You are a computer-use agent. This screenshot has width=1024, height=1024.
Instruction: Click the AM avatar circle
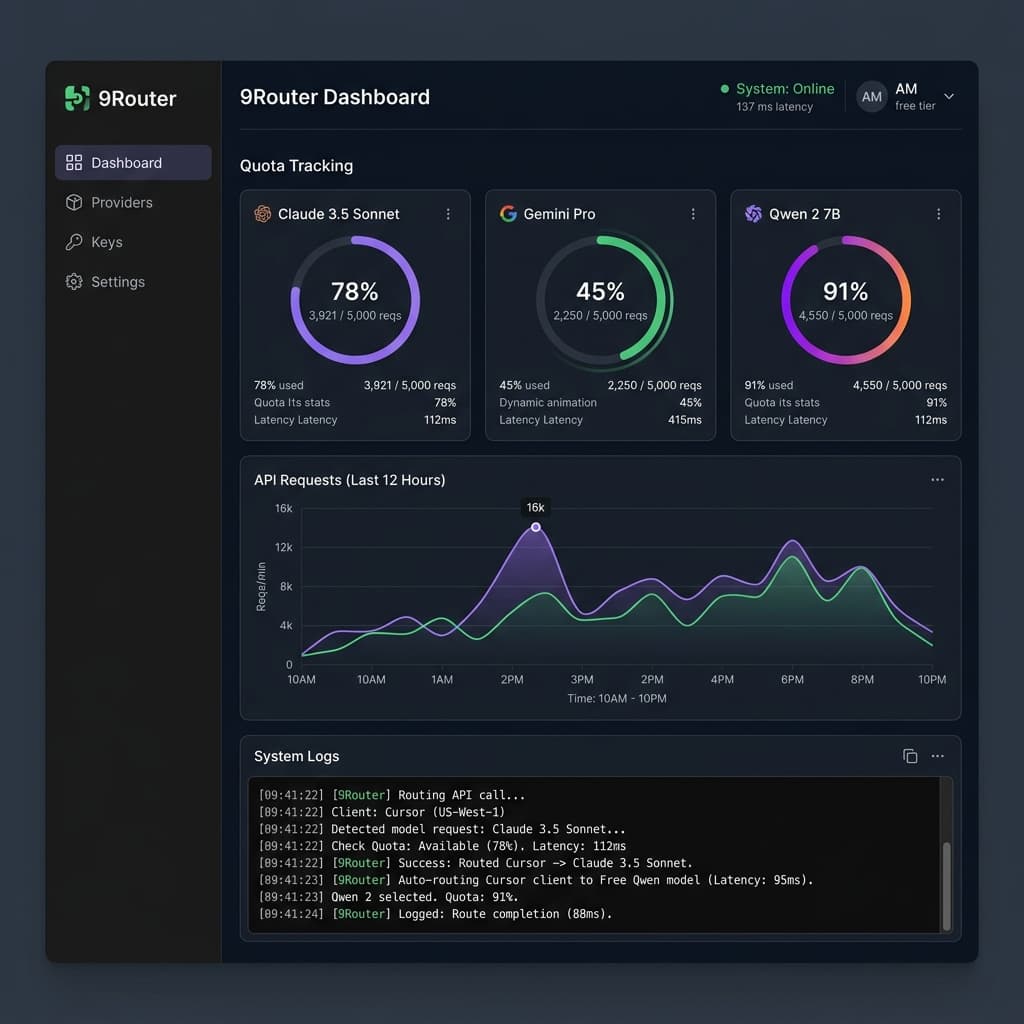click(871, 97)
